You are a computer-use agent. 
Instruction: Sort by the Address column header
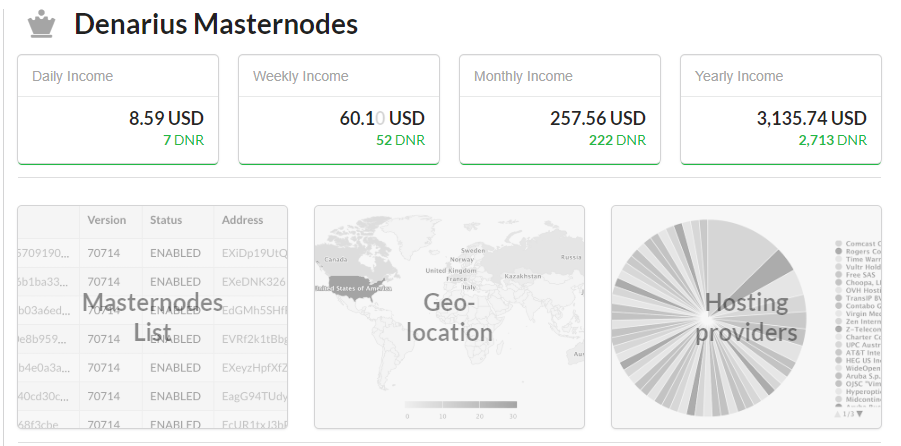tap(243, 220)
